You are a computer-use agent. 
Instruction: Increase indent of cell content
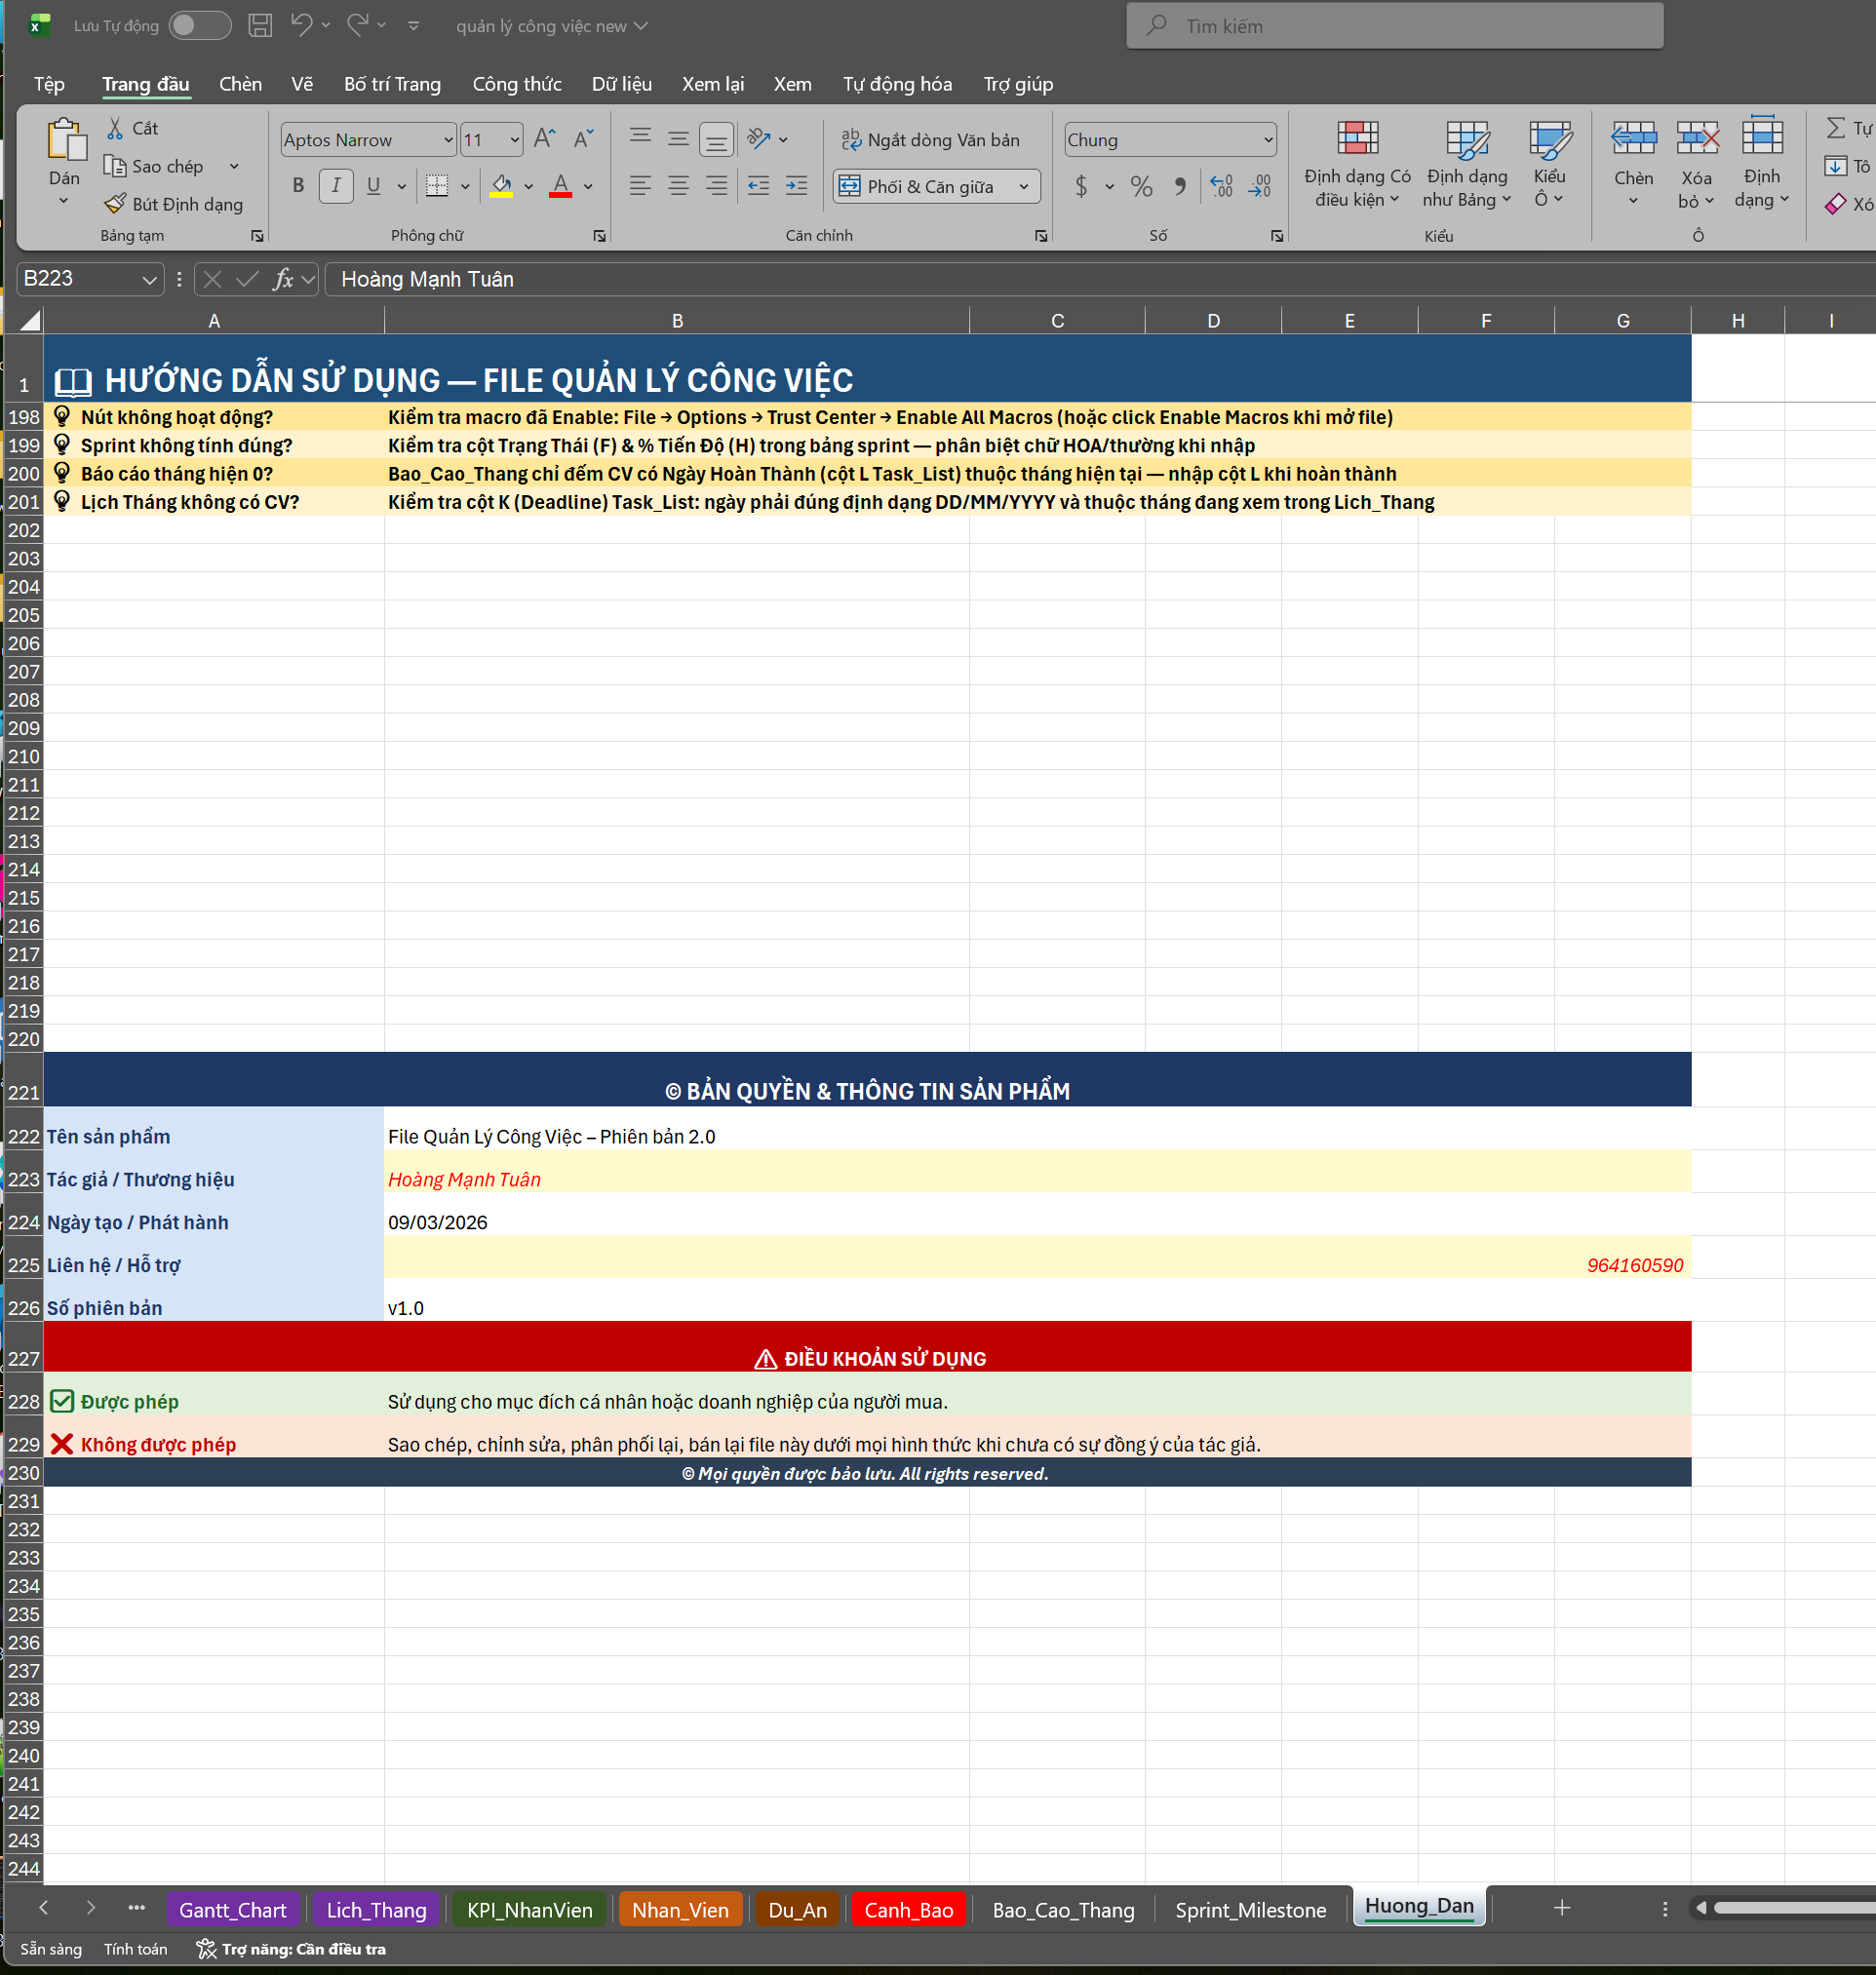797,186
